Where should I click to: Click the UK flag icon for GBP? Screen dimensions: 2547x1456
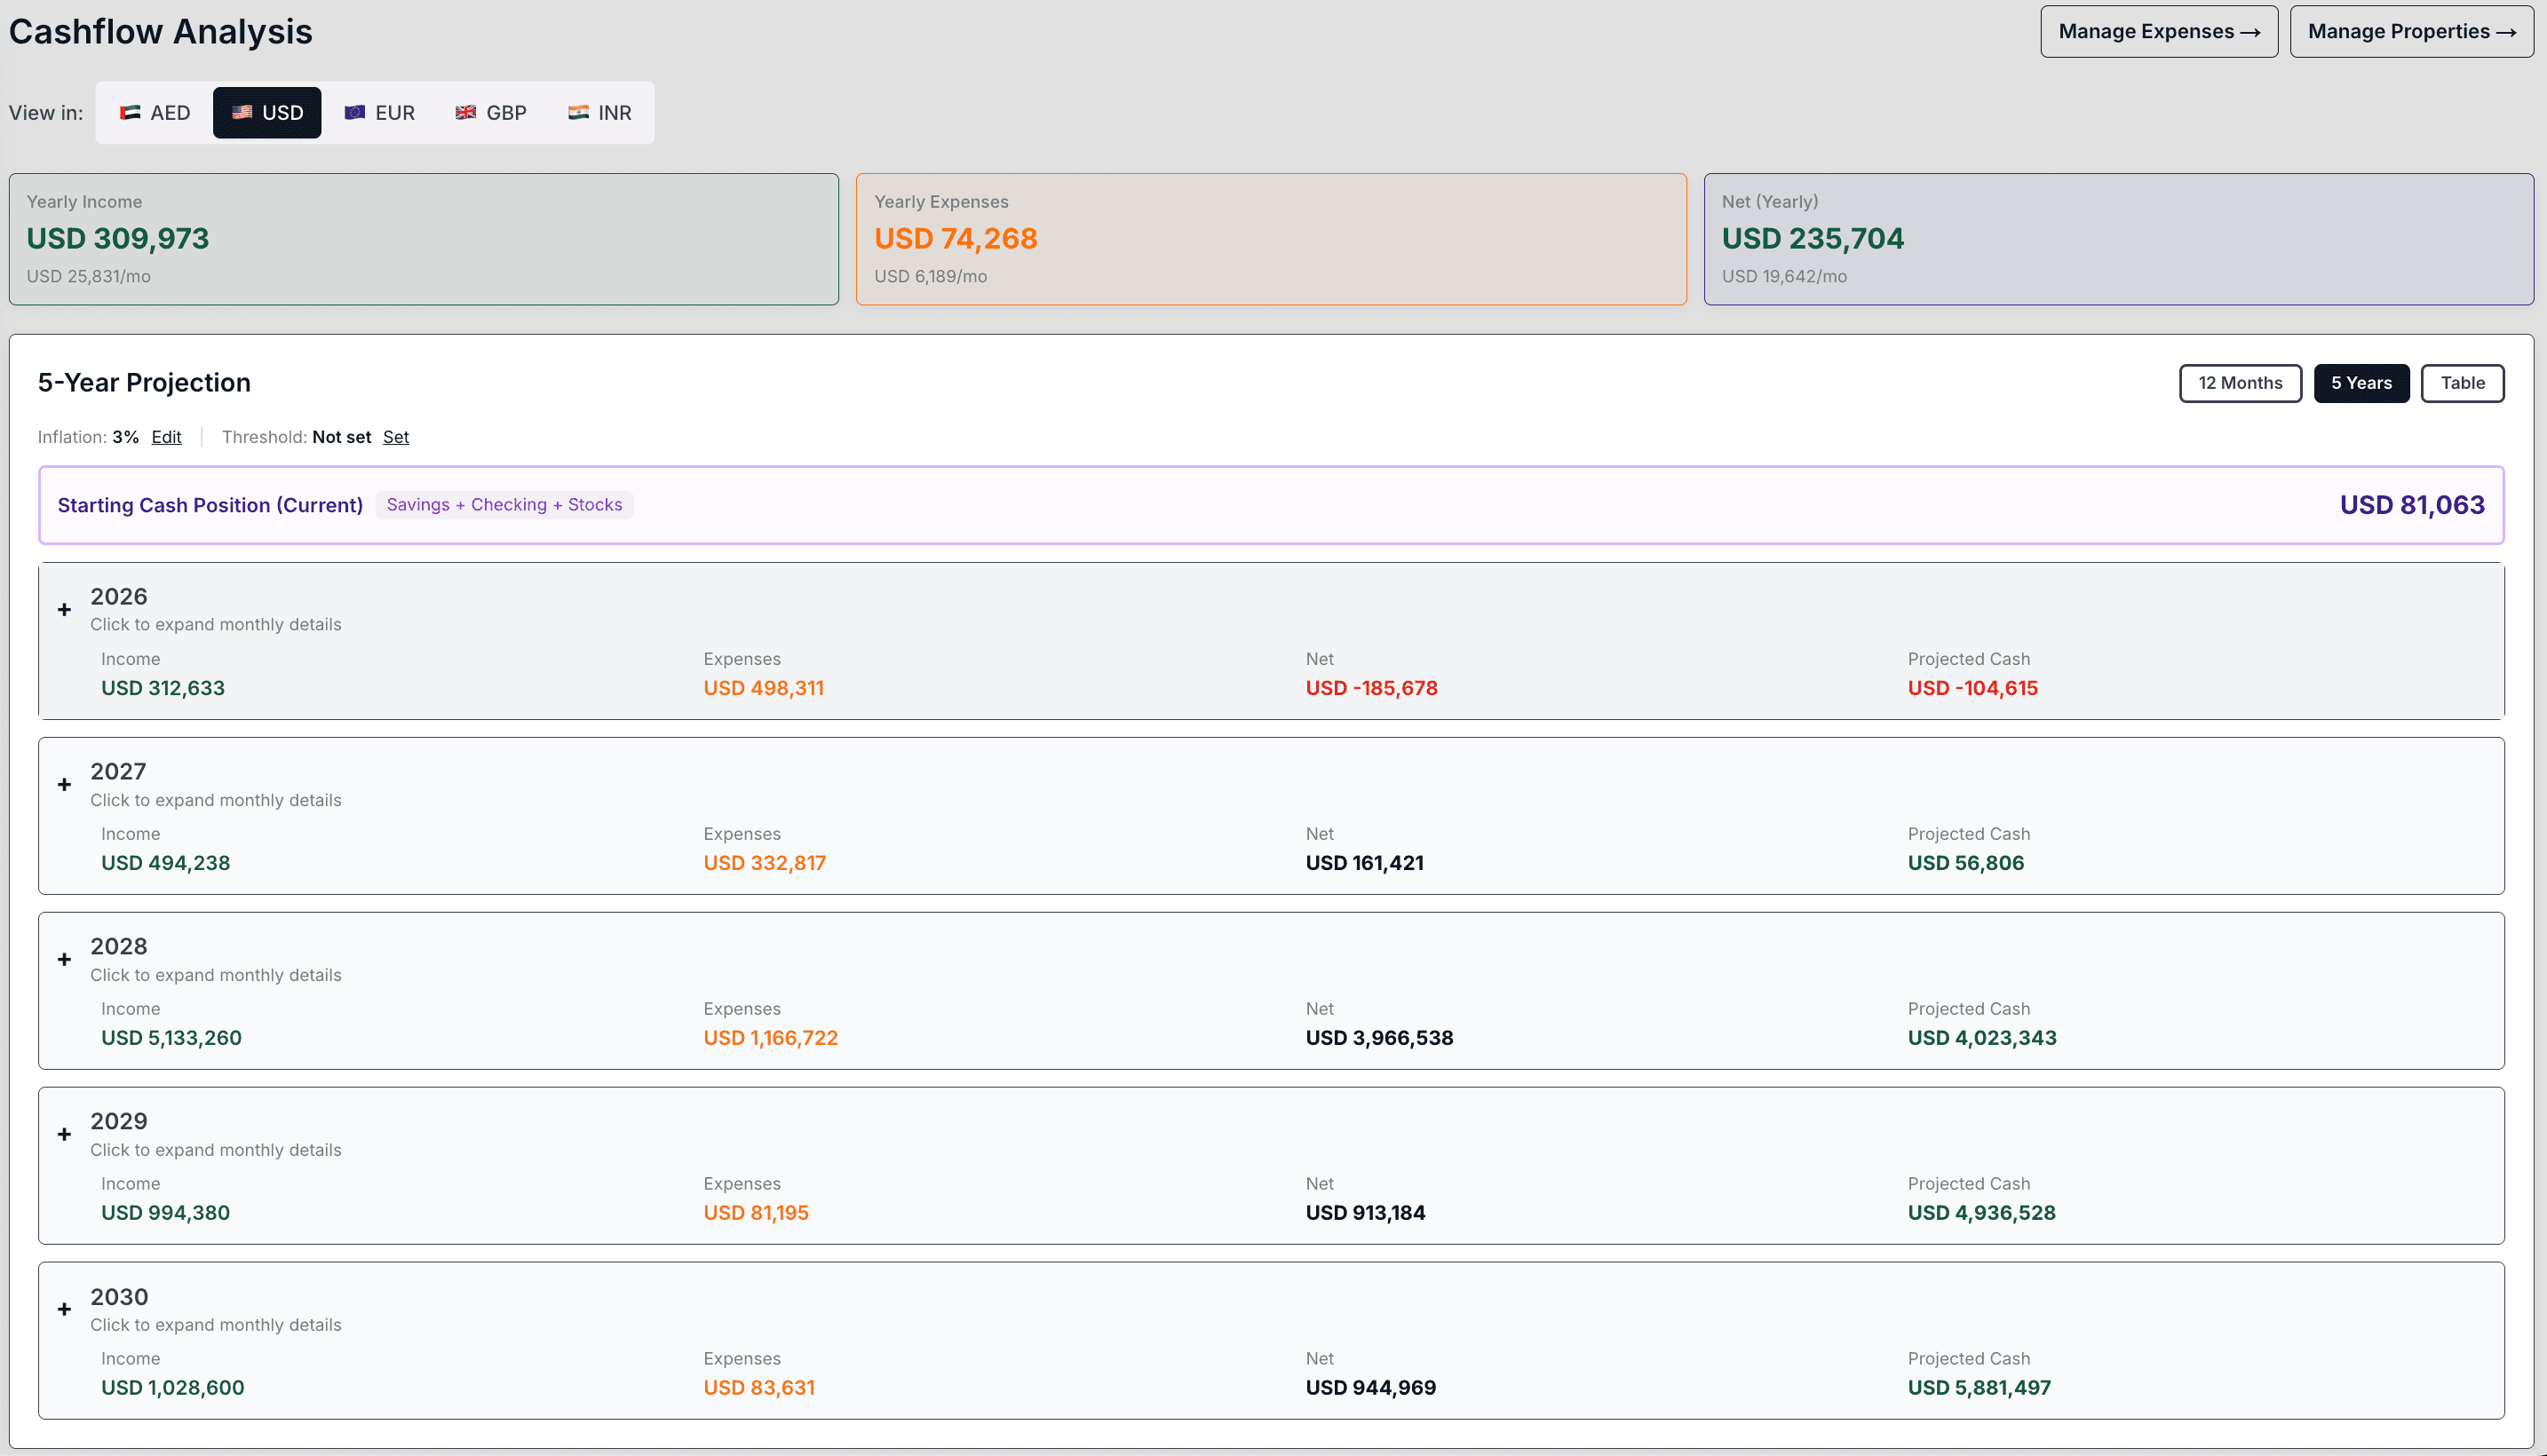click(x=466, y=113)
